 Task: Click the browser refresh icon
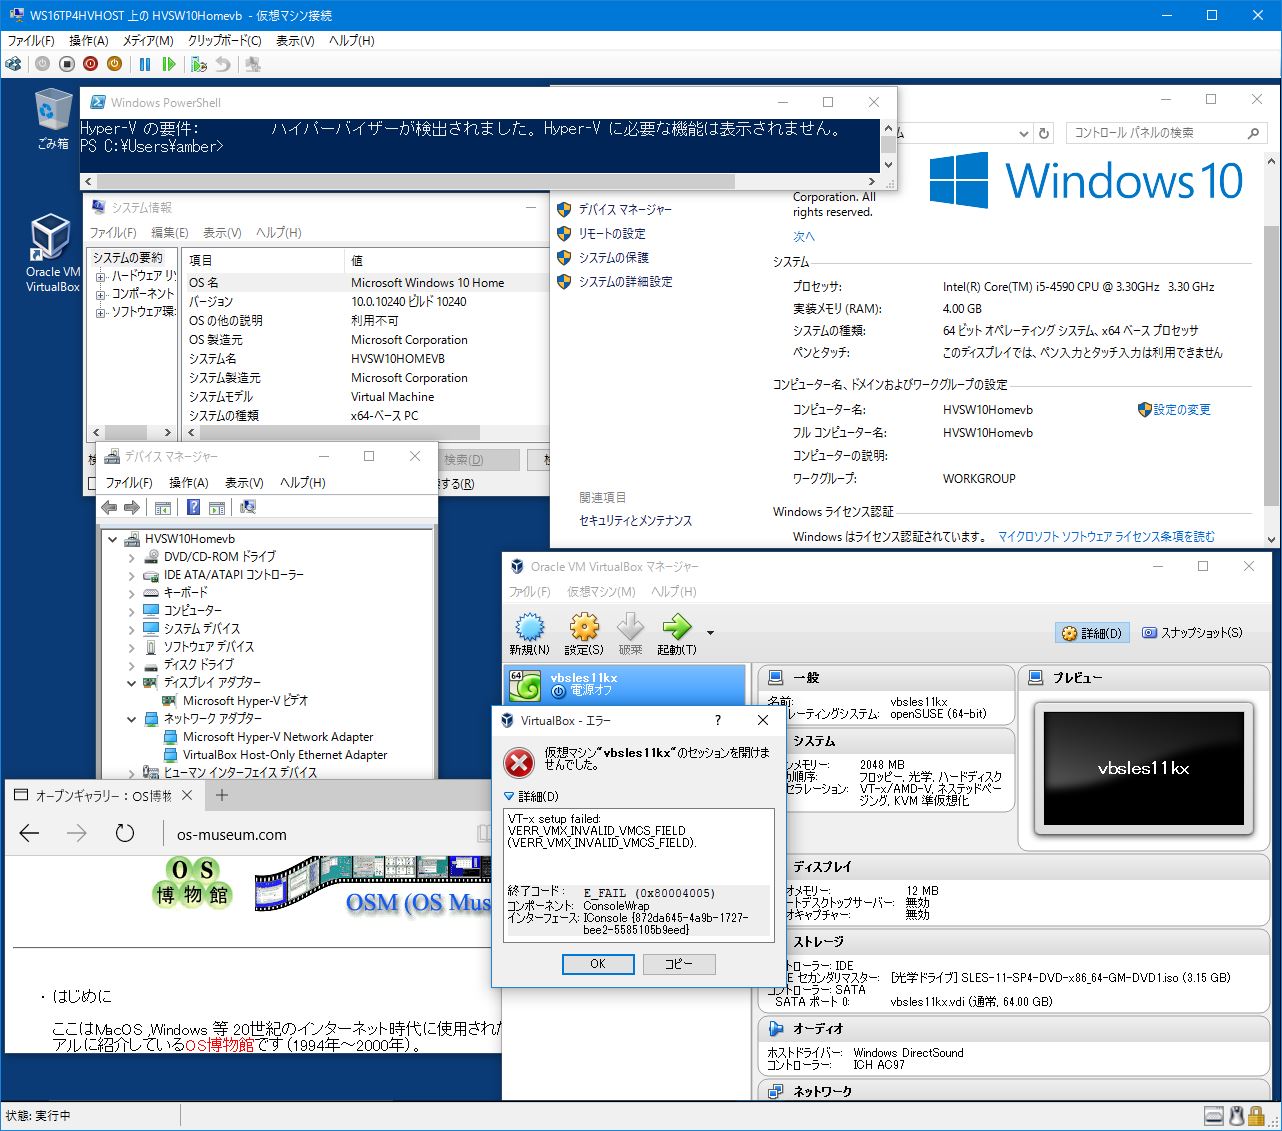125,834
